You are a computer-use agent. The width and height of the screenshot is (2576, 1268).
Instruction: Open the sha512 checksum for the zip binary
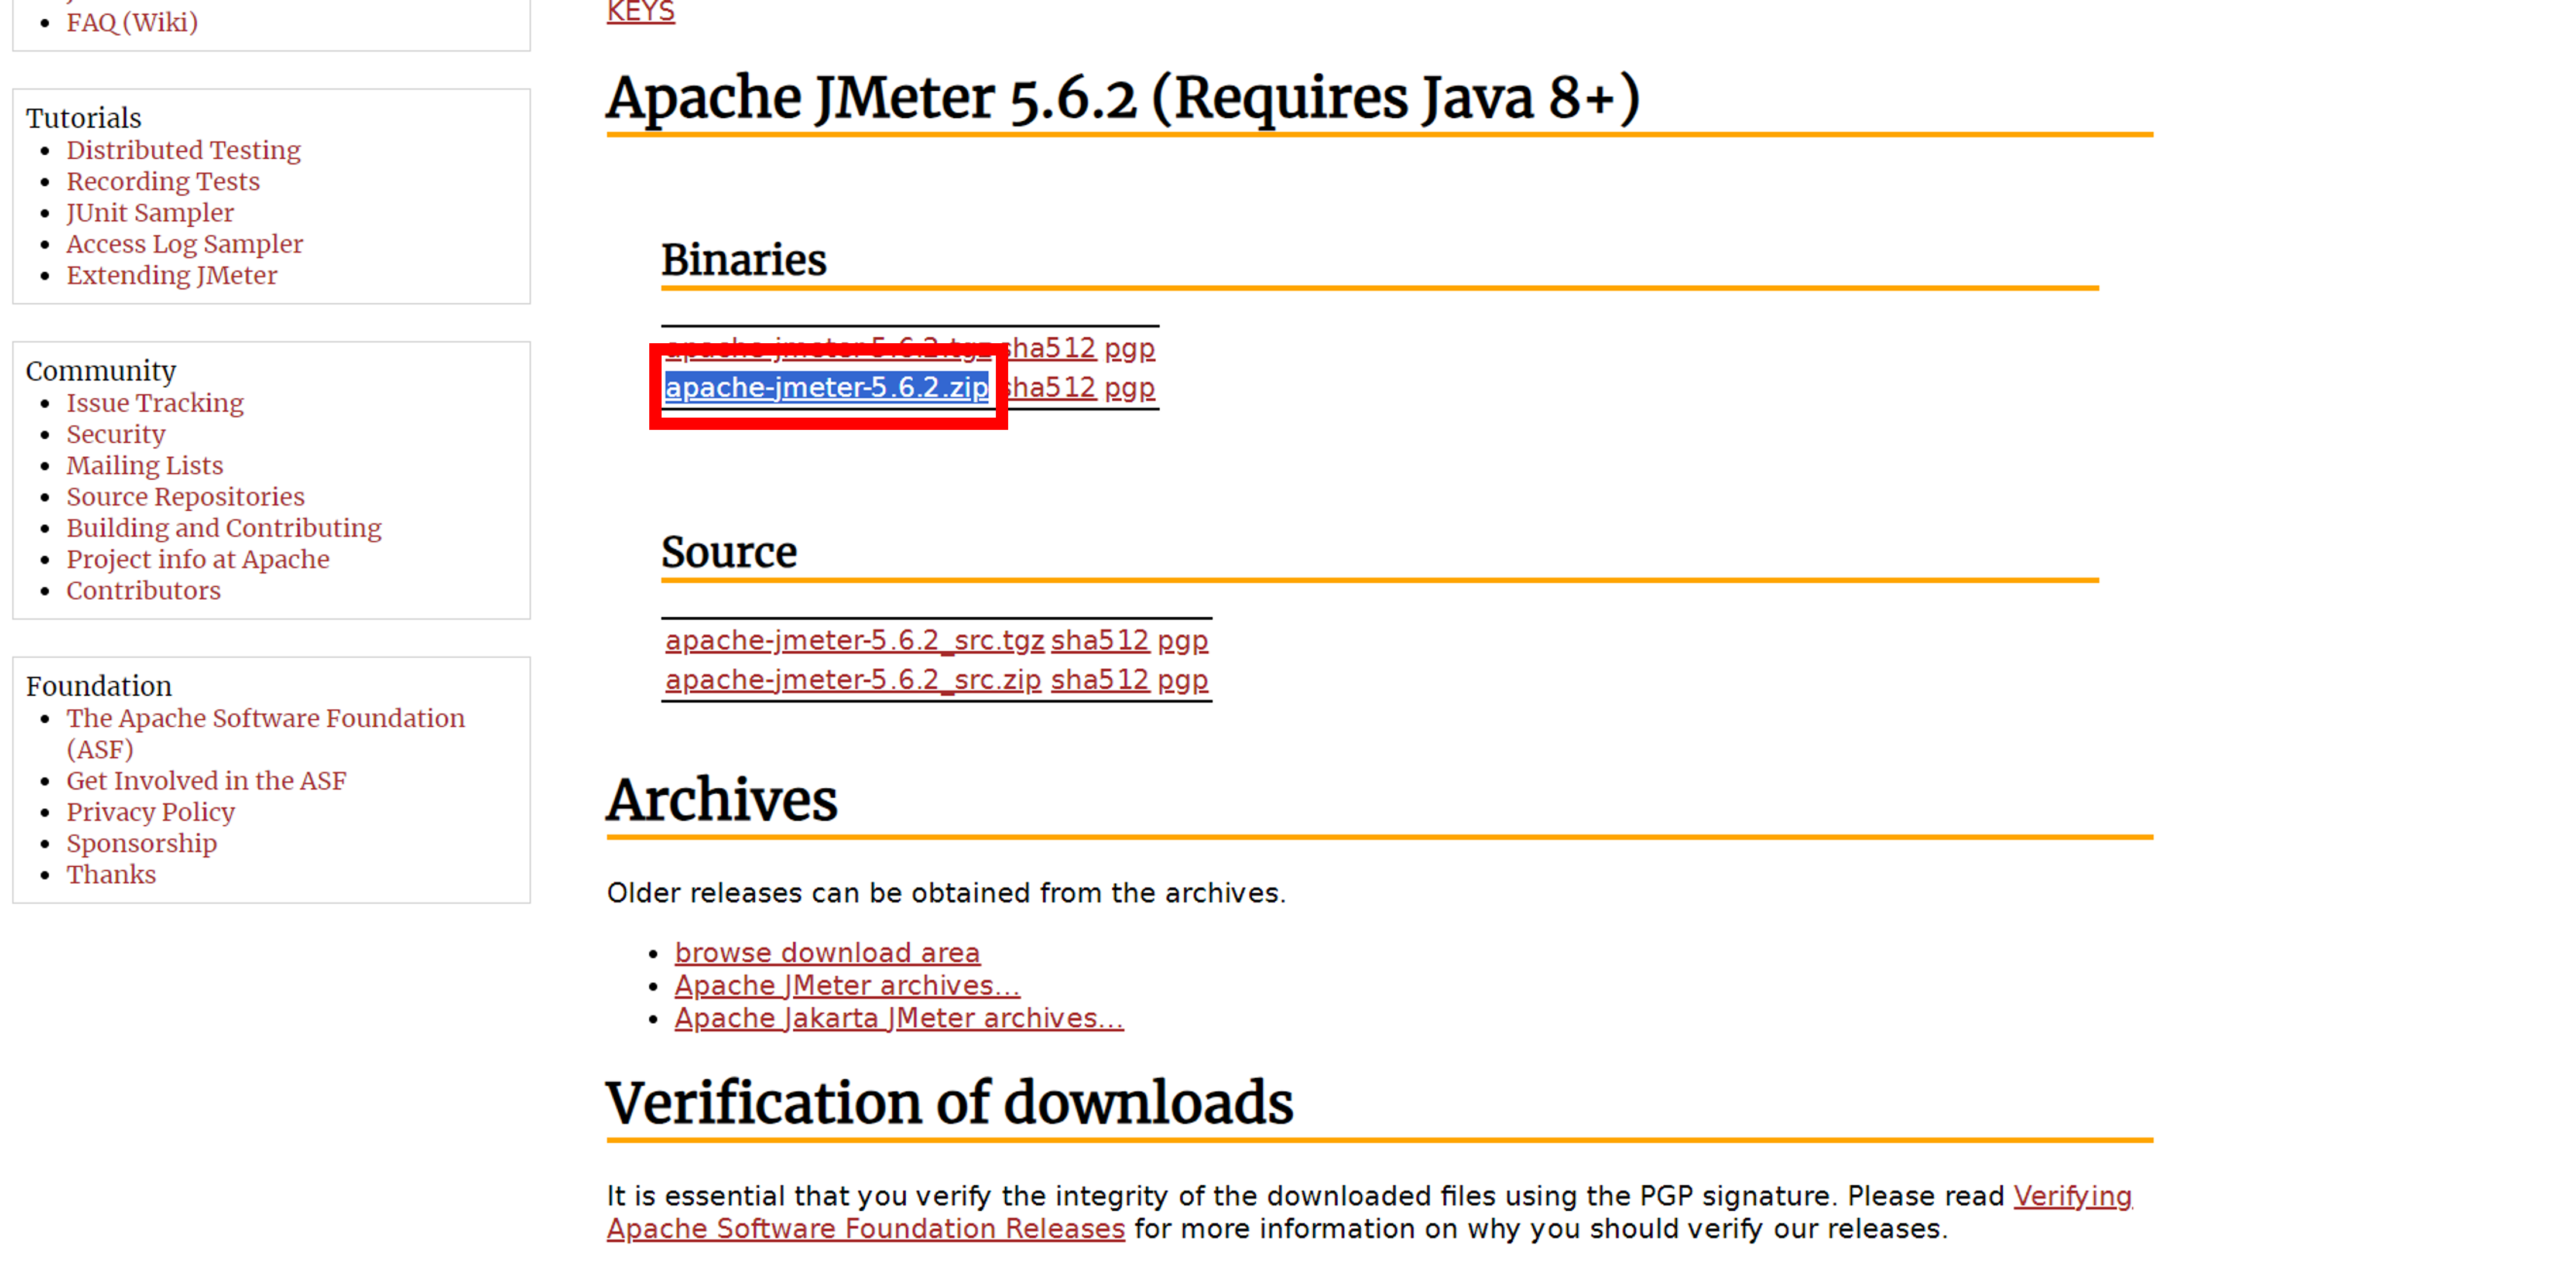pos(1049,388)
